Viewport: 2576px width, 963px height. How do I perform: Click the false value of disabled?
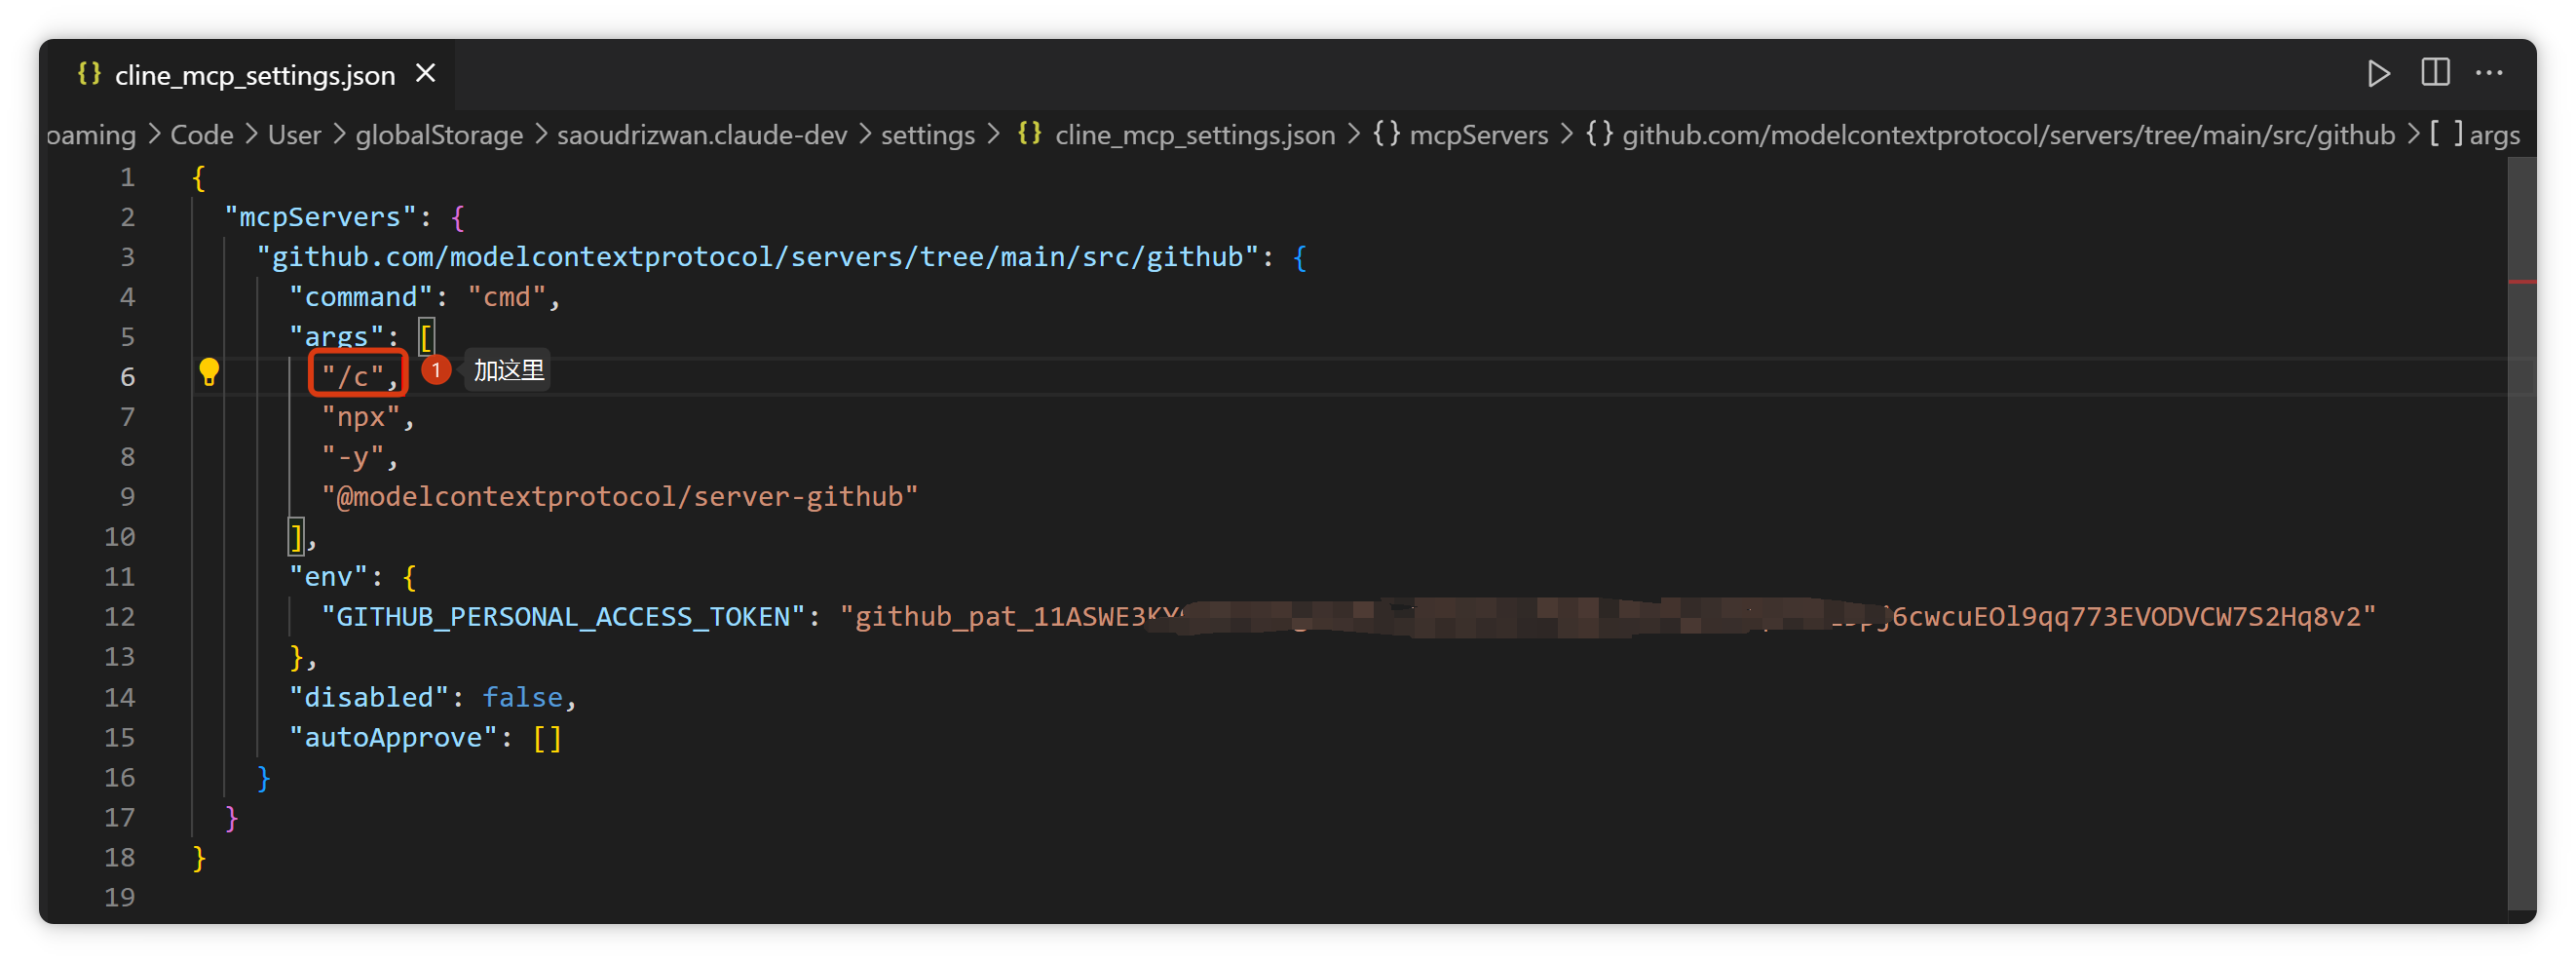point(522,697)
